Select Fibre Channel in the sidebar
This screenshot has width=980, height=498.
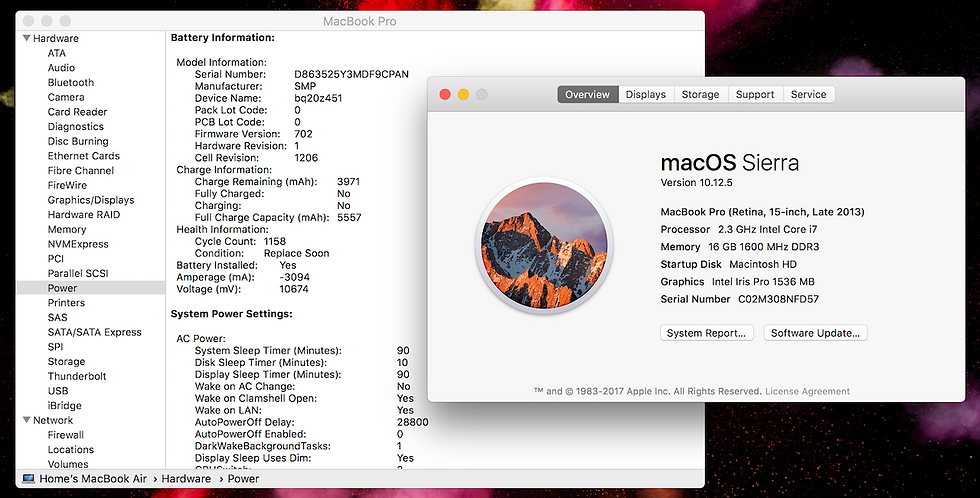[81, 171]
